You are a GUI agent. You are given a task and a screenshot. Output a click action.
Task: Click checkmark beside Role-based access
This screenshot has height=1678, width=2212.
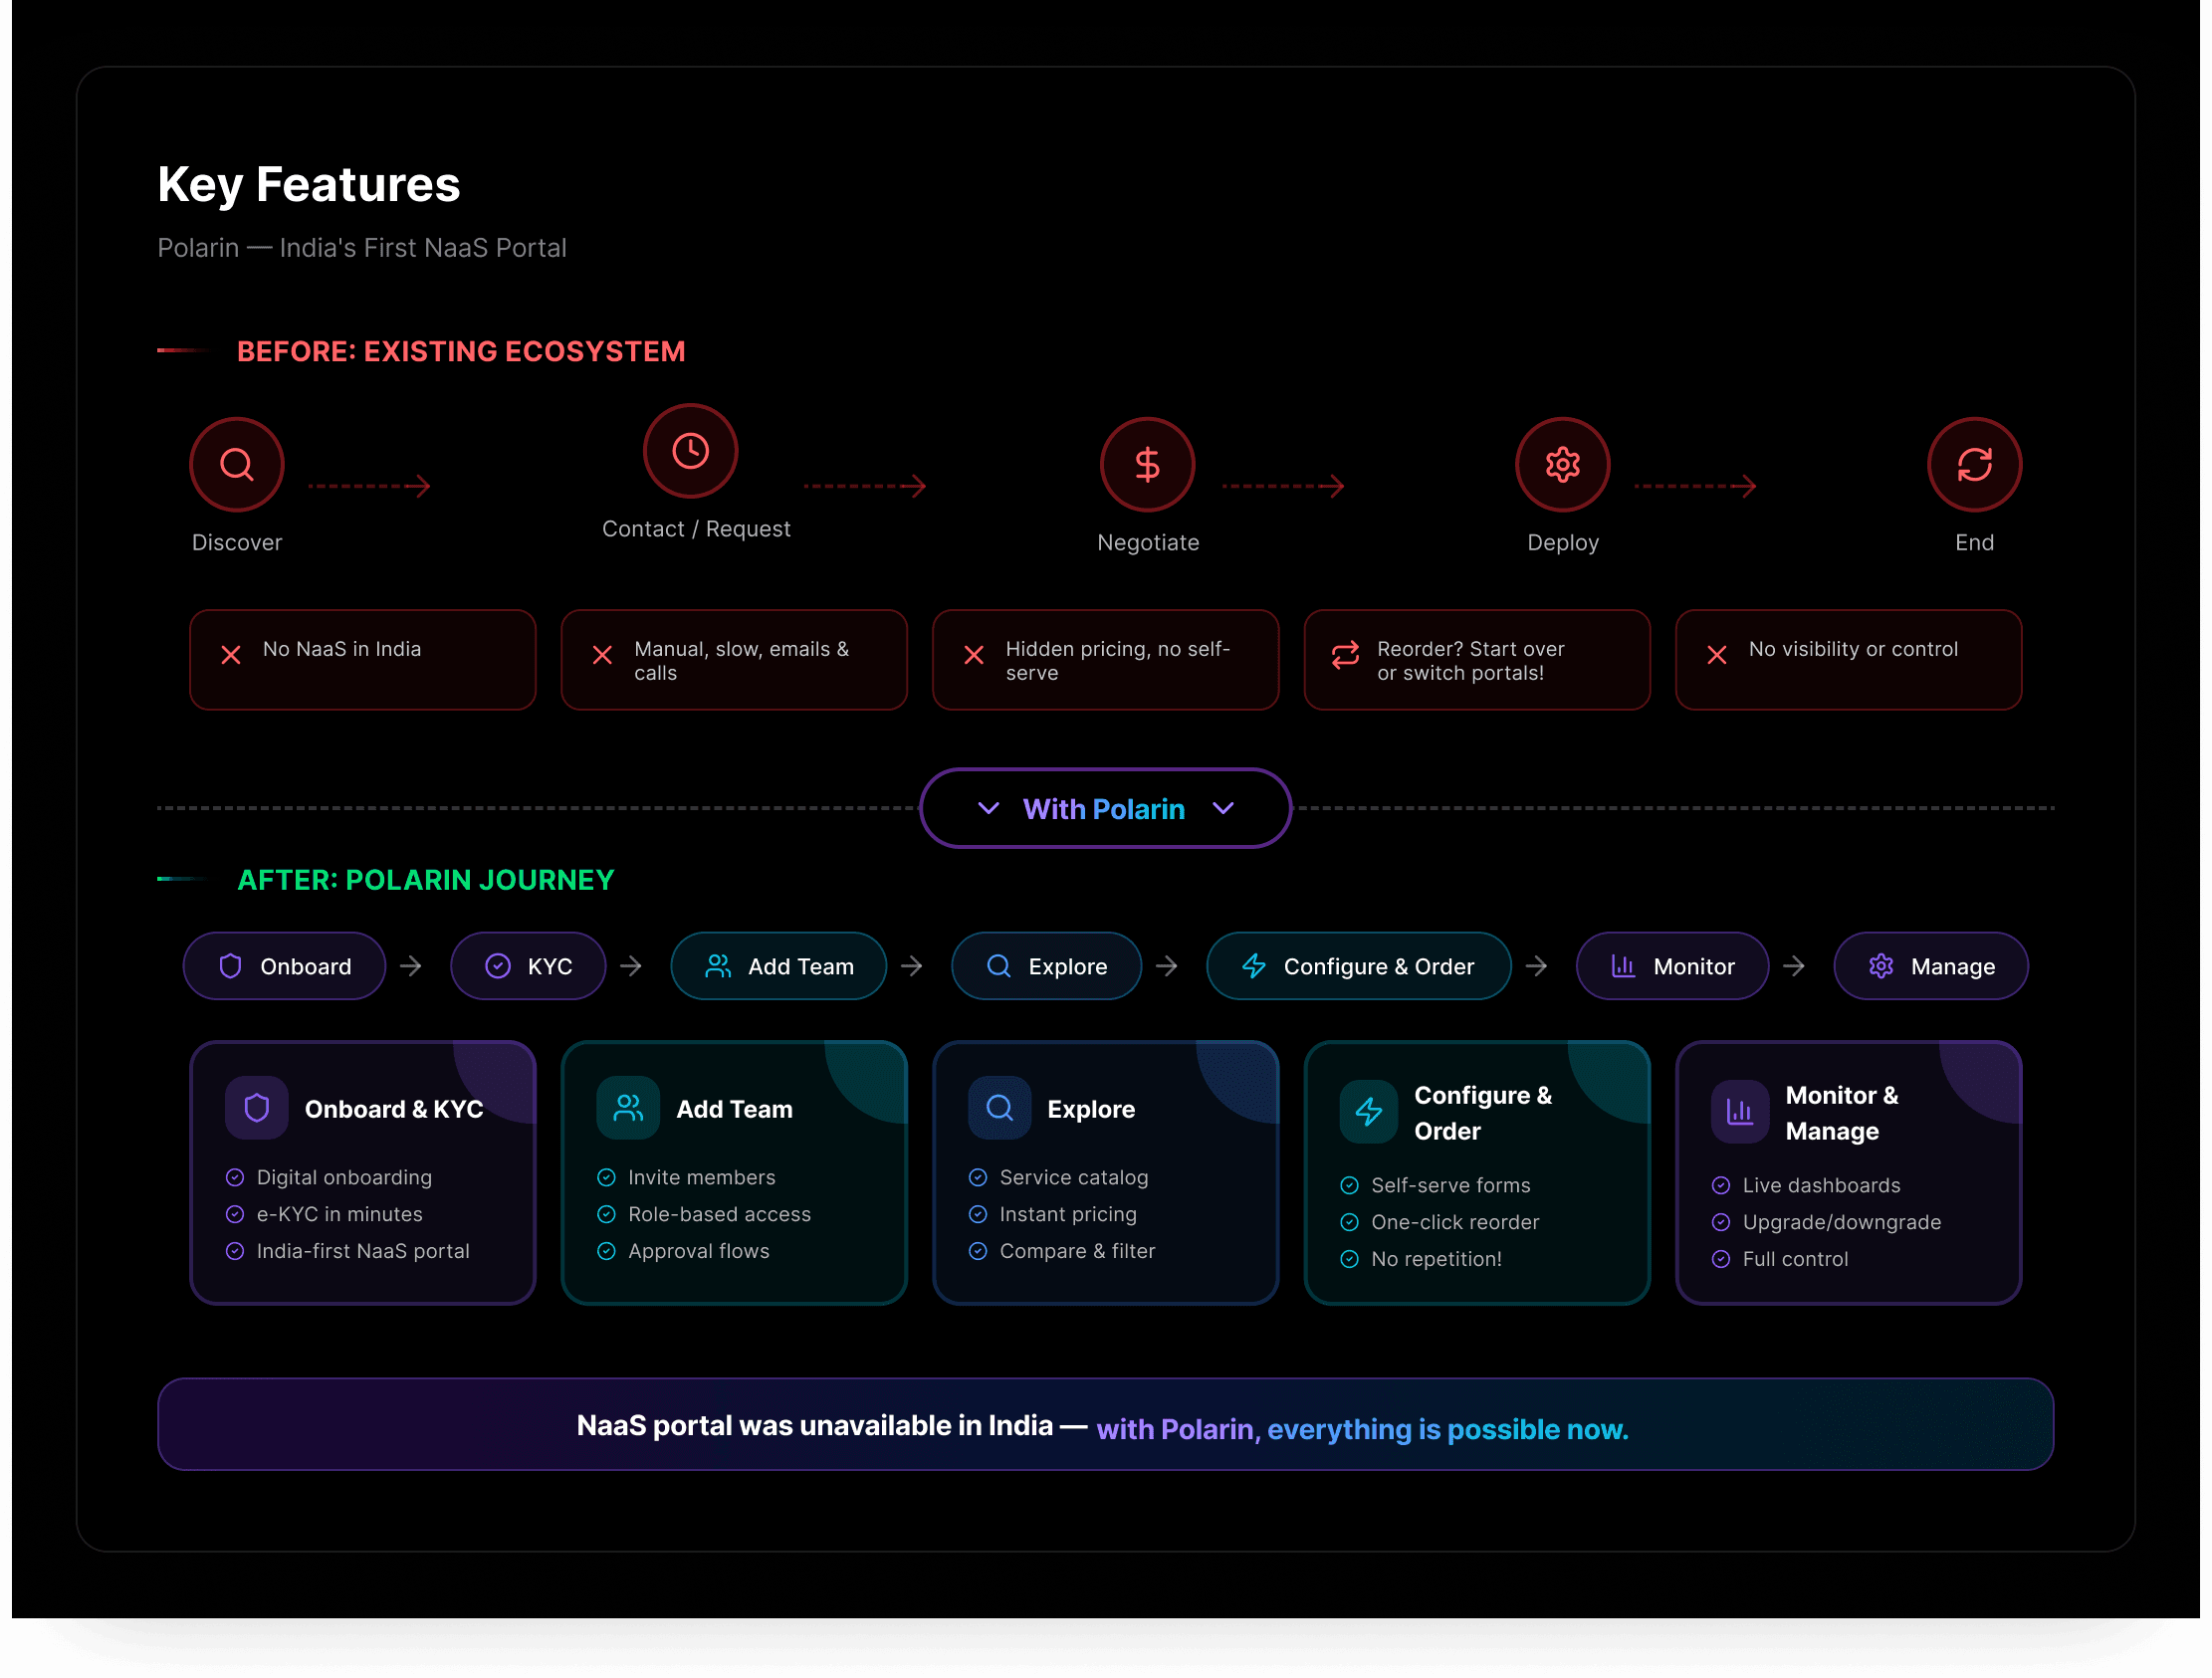pyautogui.click(x=606, y=1214)
